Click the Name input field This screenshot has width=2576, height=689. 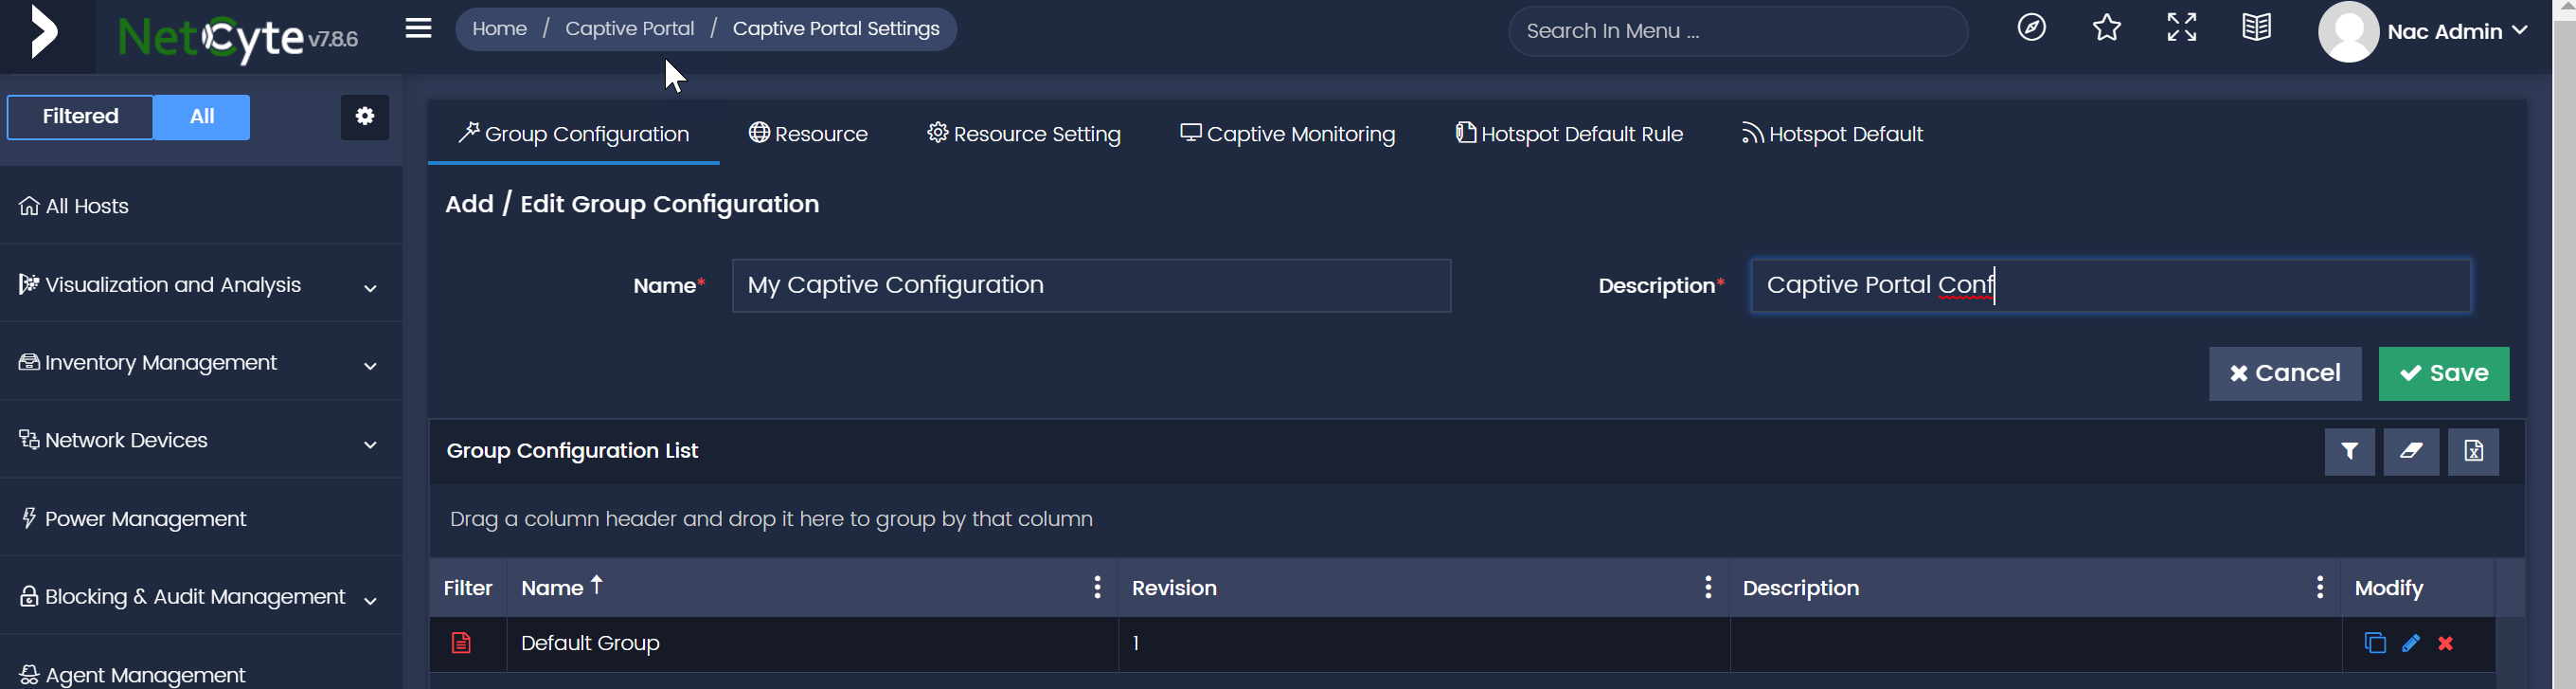point(1091,286)
